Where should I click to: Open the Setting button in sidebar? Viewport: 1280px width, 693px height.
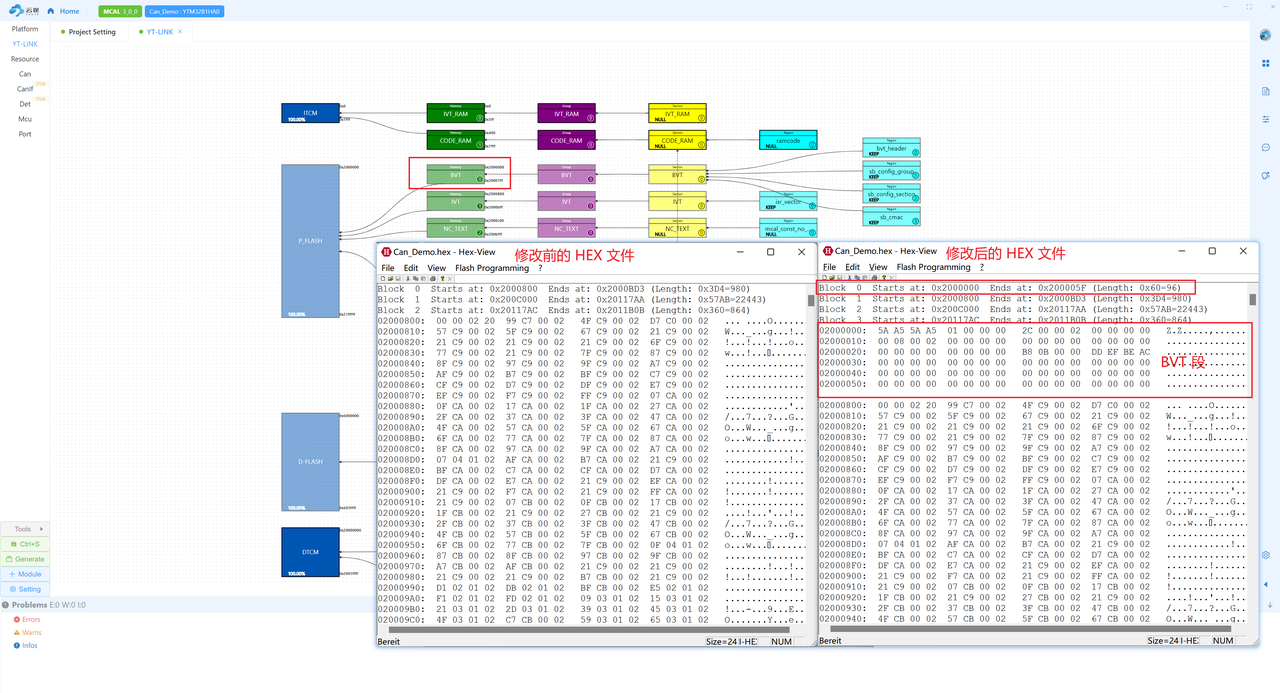click(x=25, y=589)
